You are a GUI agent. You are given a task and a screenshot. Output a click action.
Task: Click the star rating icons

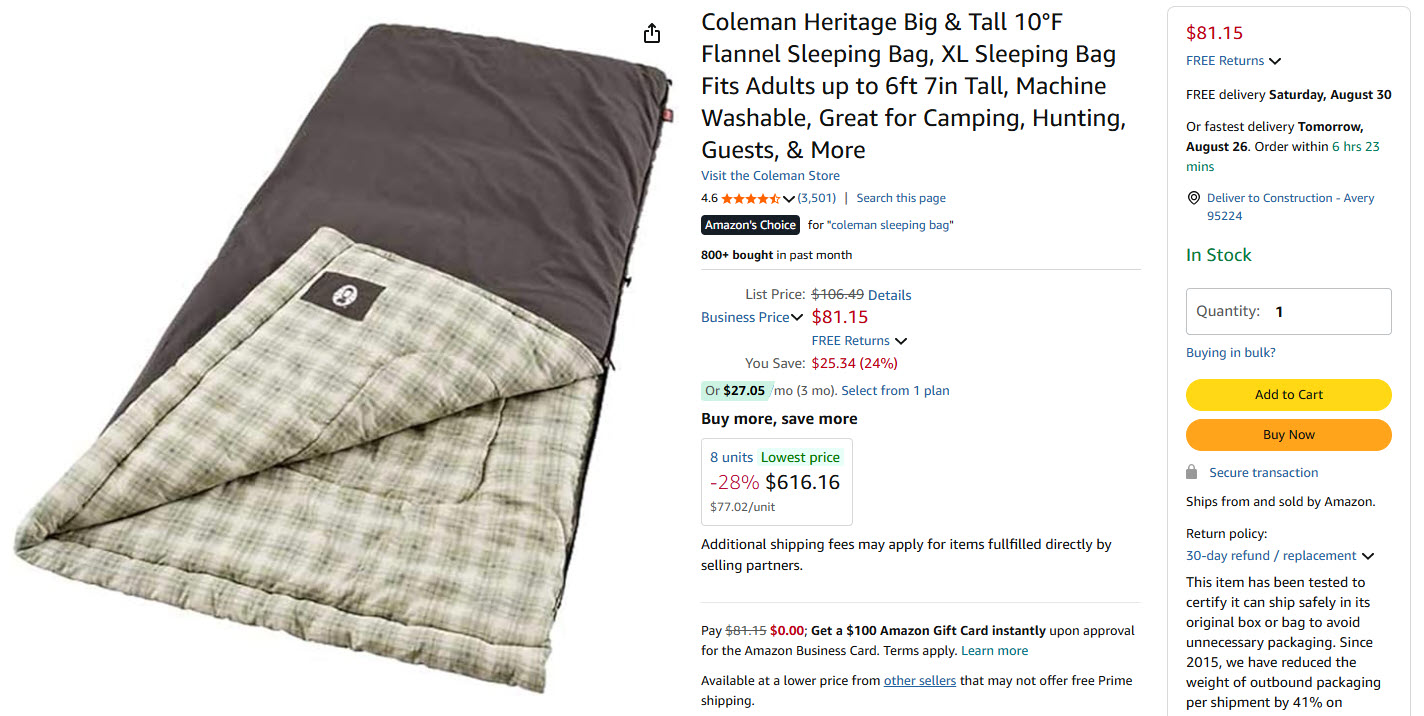[751, 198]
